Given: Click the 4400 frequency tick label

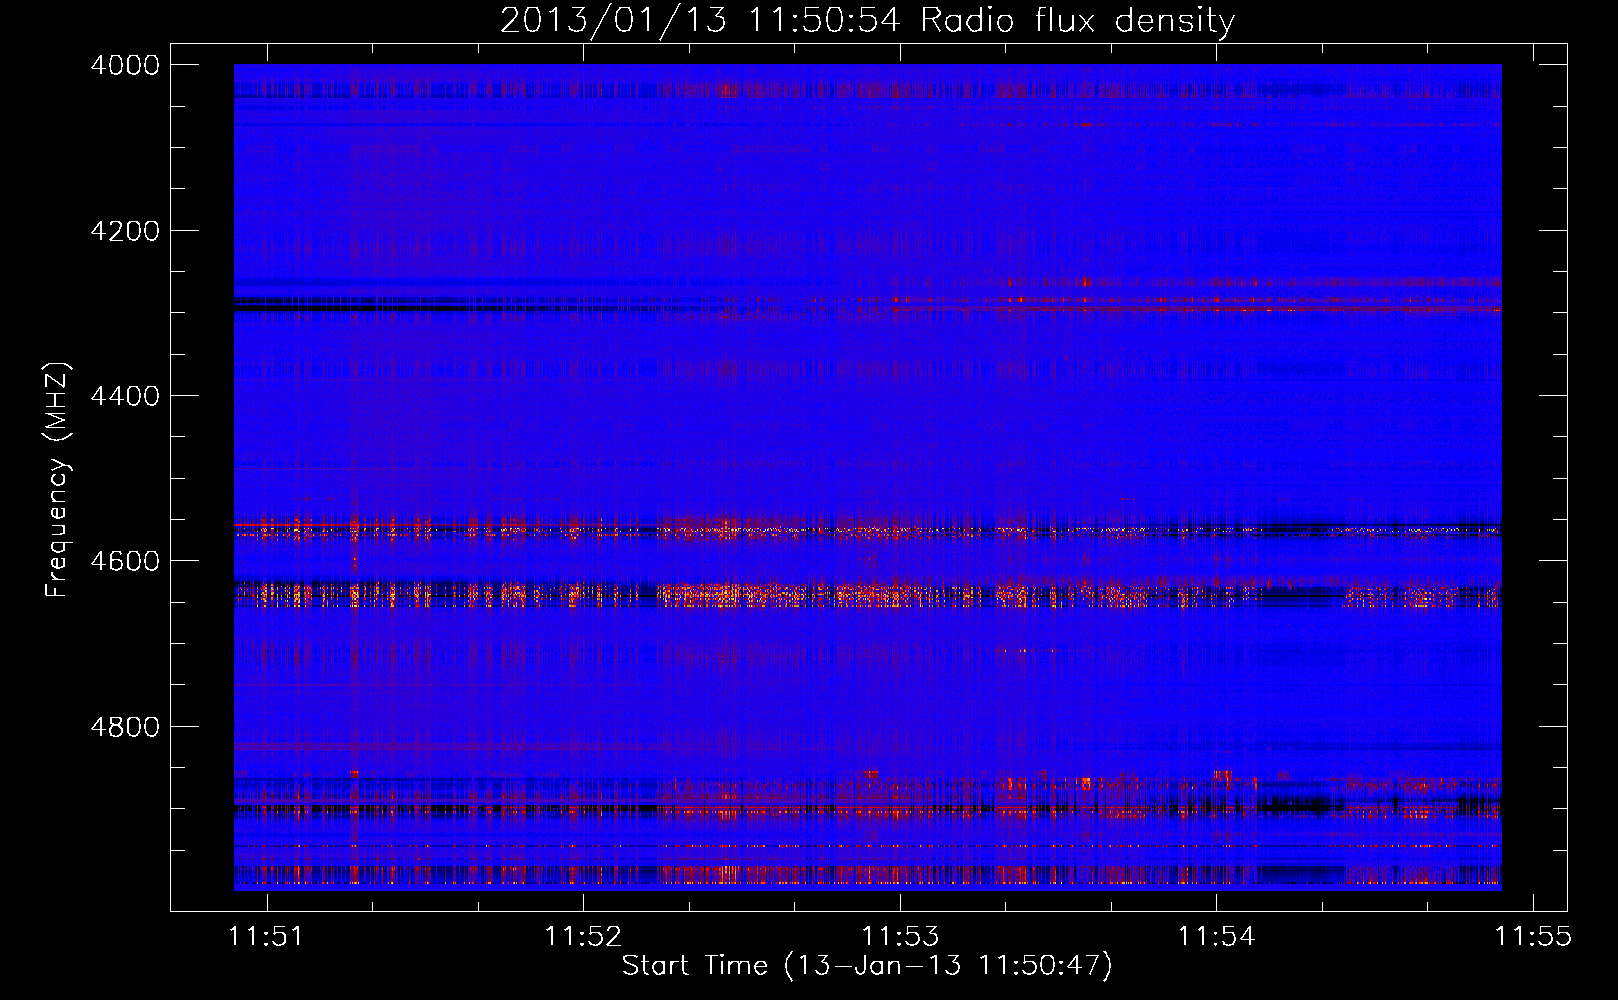Looking at the screenshot, I should 125,396.
